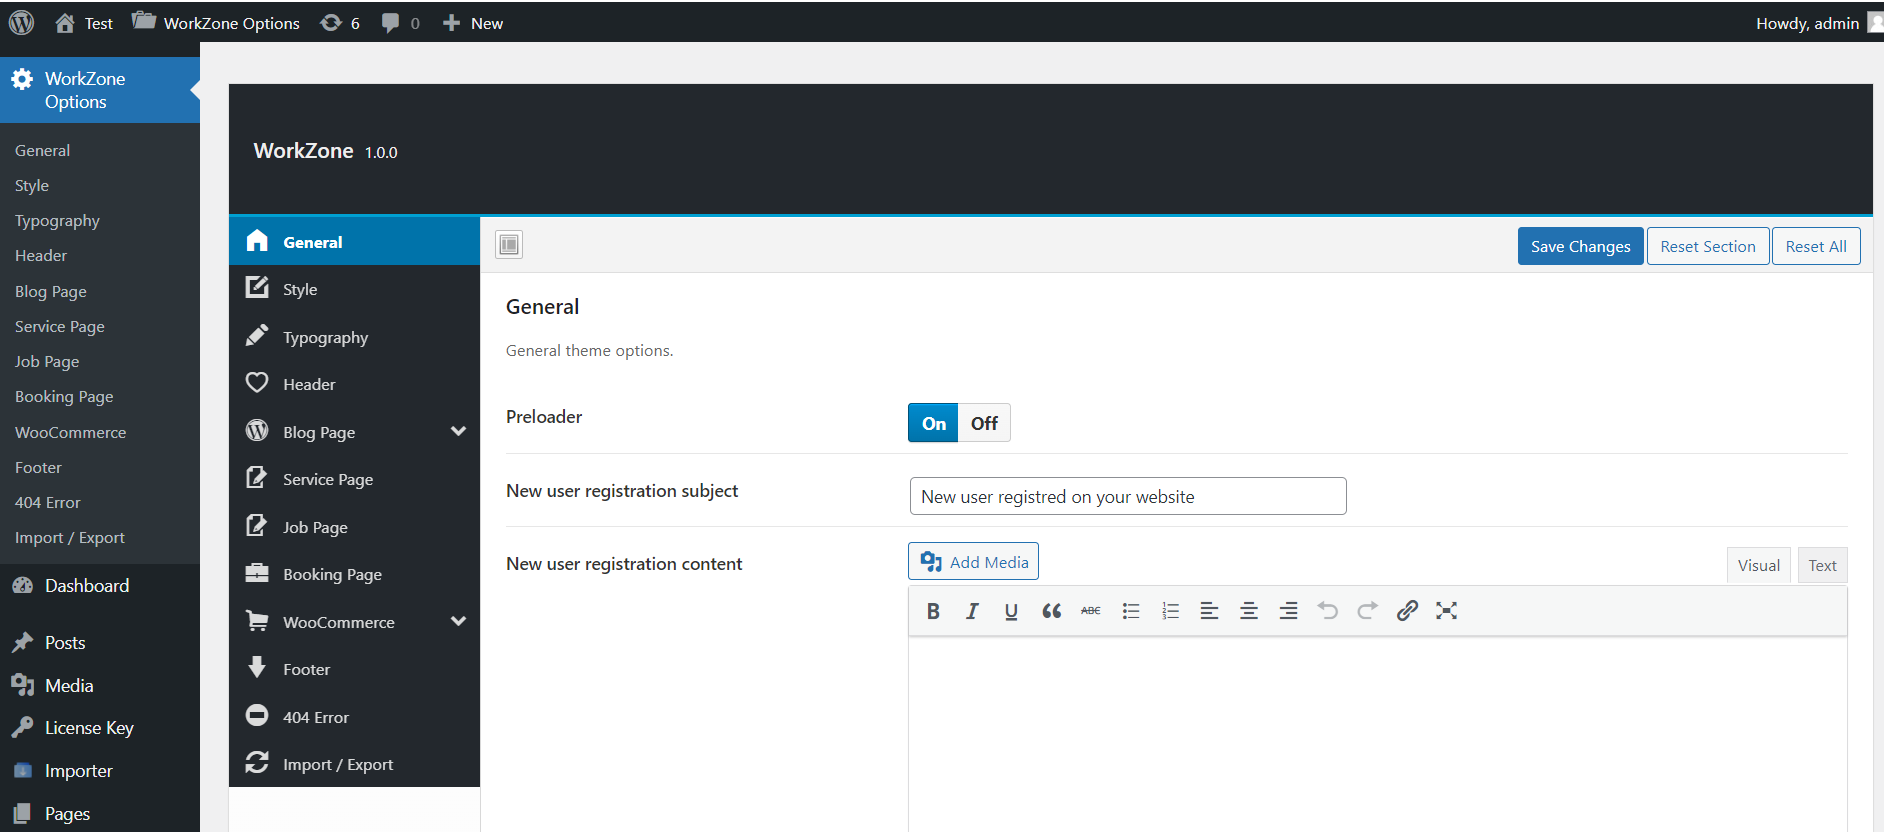Apply strikethrough formatting in editor
This screenshot has width=1884, height=832.
click(x=1091, y=611)
